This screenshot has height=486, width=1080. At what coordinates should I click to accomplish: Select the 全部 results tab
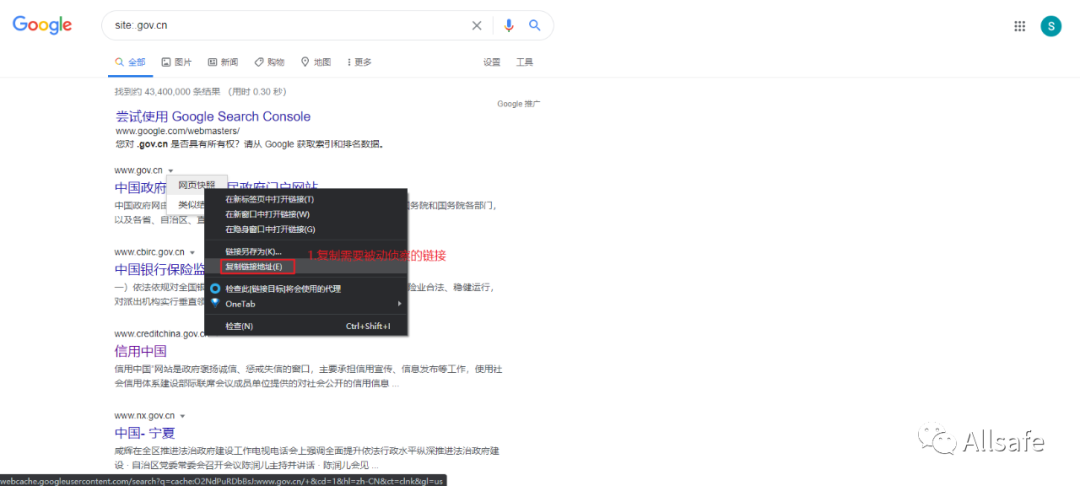[x=129, y=62]
